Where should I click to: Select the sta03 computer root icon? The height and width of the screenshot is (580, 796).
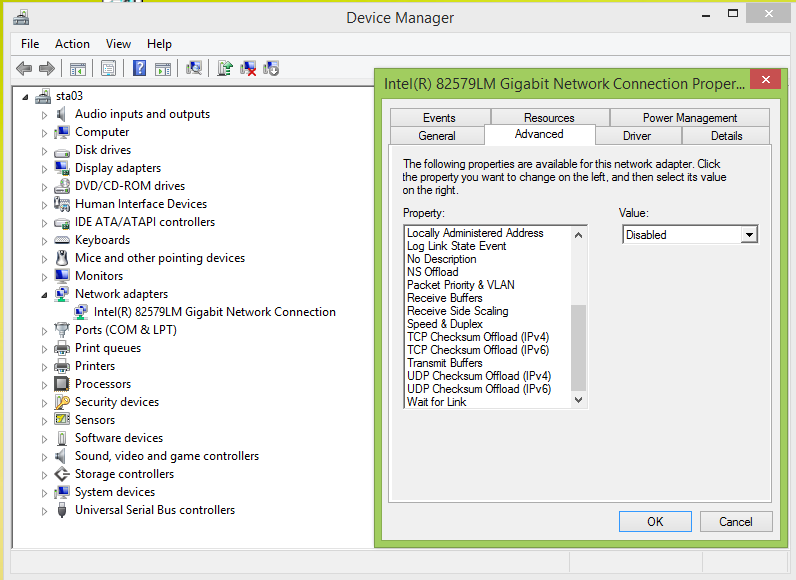click(43, 96)
